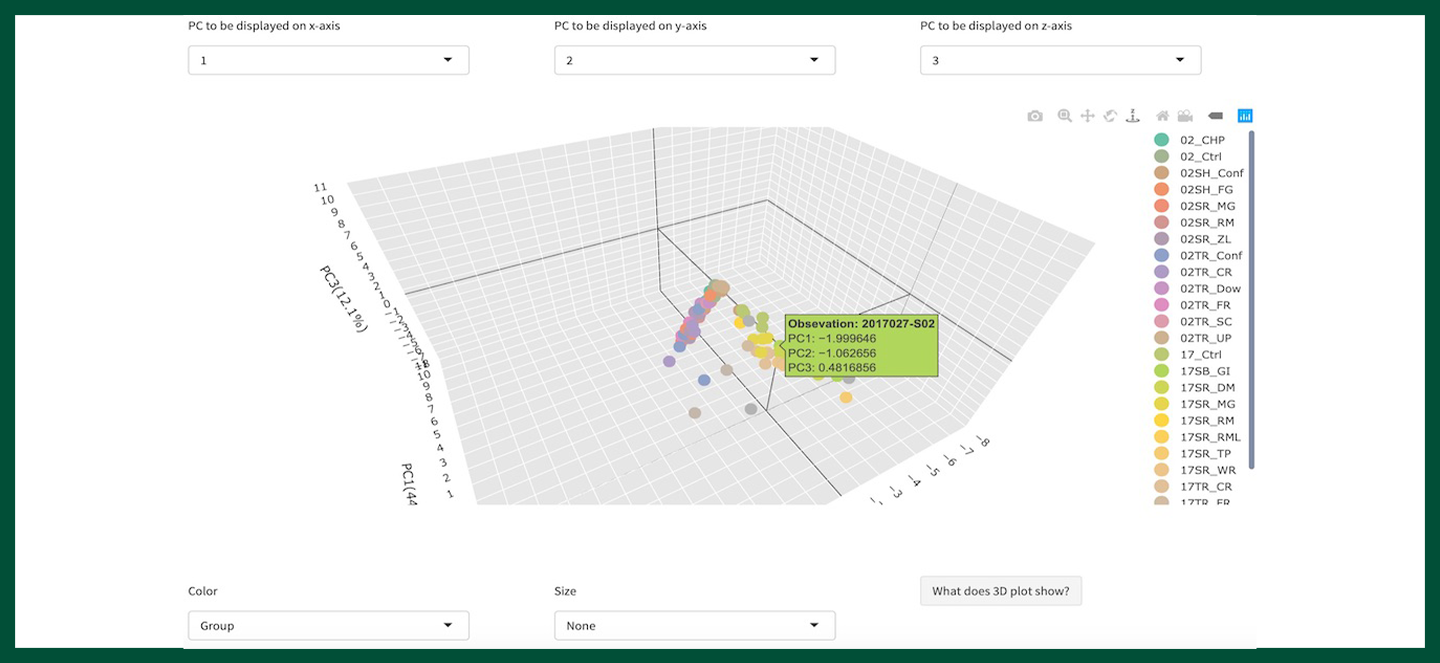
Task: Toggle the 02_CHP legend trace
Action: (x=1190, y=140)
